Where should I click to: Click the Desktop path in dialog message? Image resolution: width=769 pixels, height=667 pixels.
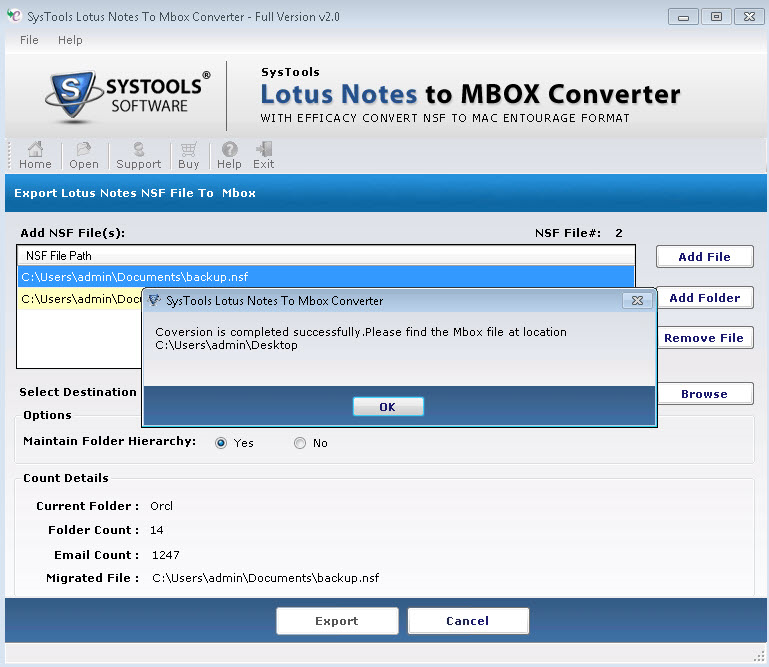(226, 345)
